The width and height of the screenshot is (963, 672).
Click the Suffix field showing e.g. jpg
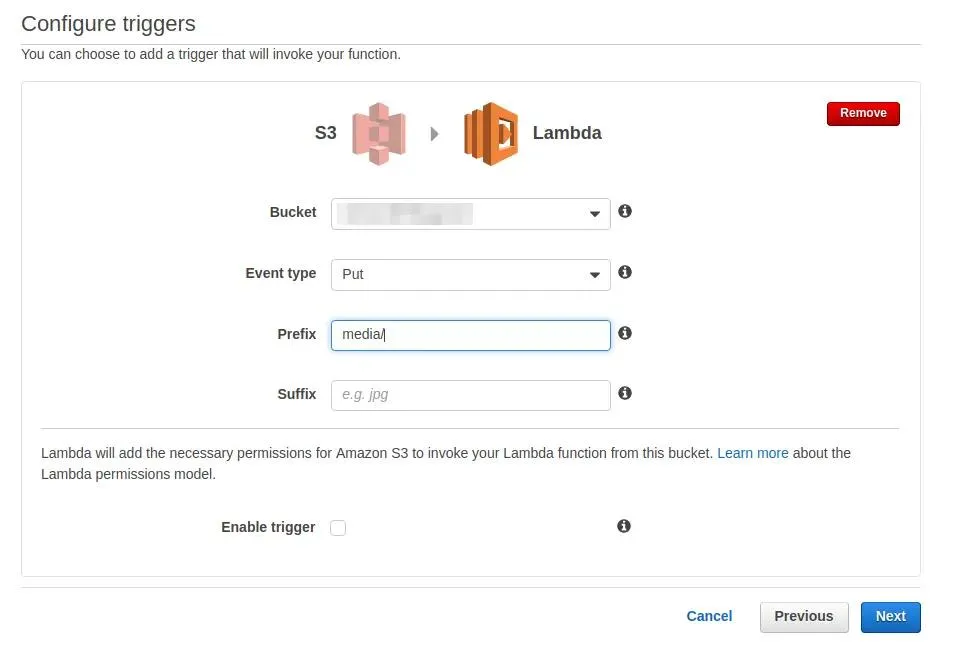point(470,394)
